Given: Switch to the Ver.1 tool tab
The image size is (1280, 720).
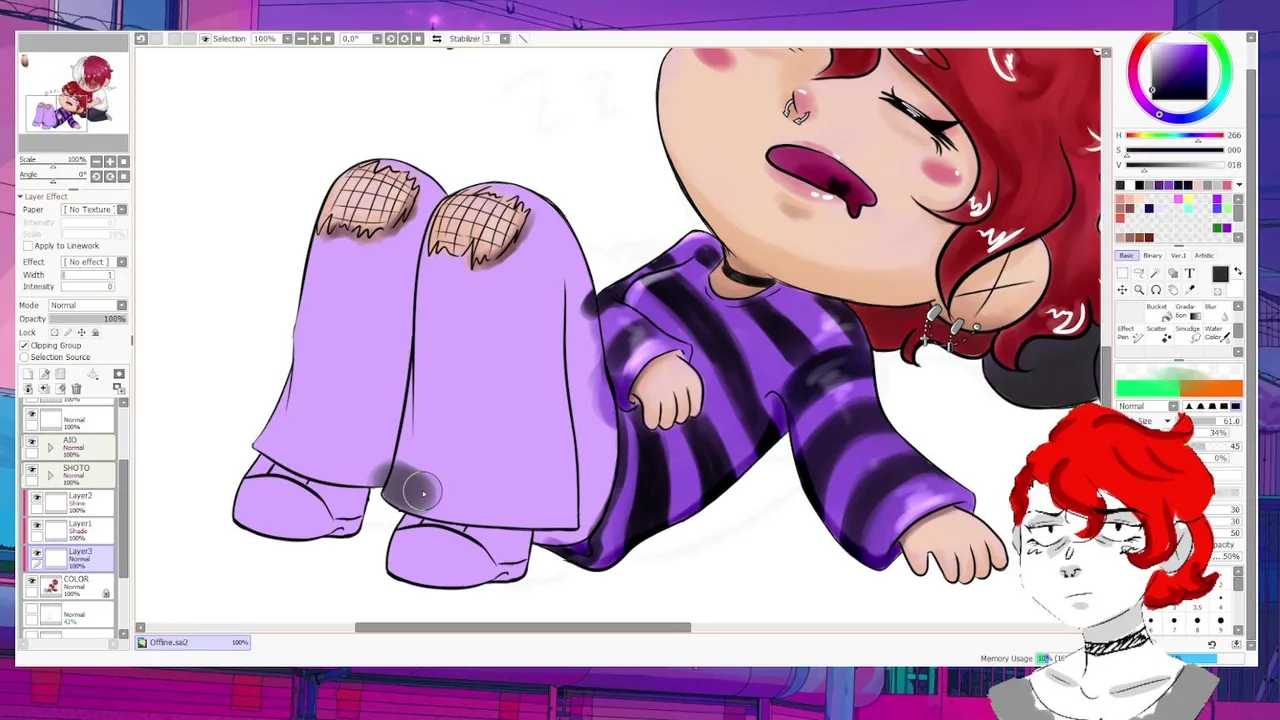Looking at the screenshot, I should click(1179, 256).
